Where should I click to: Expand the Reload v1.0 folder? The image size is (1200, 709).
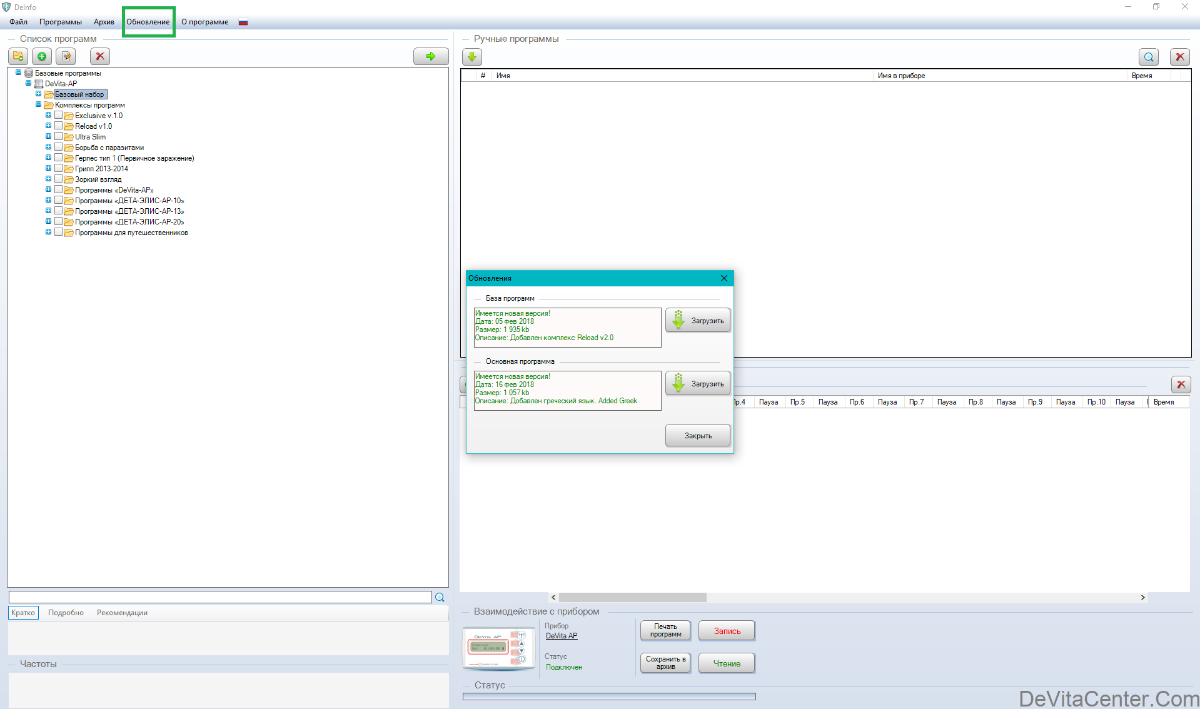pyautogui.click(x=48, y=127)
